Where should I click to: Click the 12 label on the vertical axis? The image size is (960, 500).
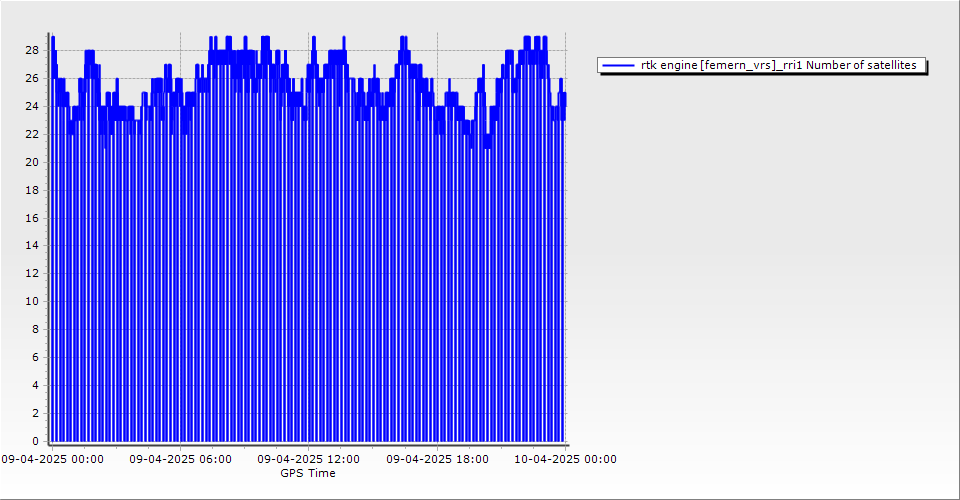(32, 273)
